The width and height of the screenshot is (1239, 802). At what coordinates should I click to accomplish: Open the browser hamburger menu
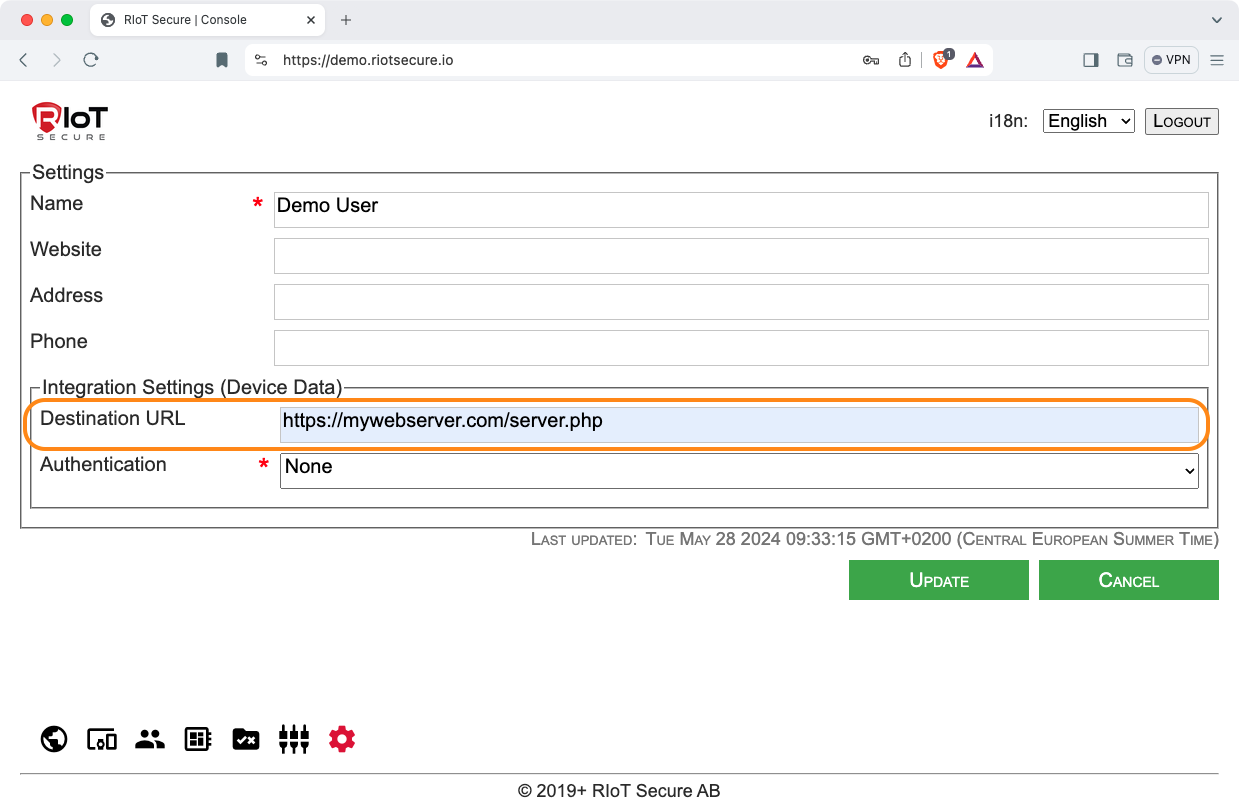coord(1217,60)
